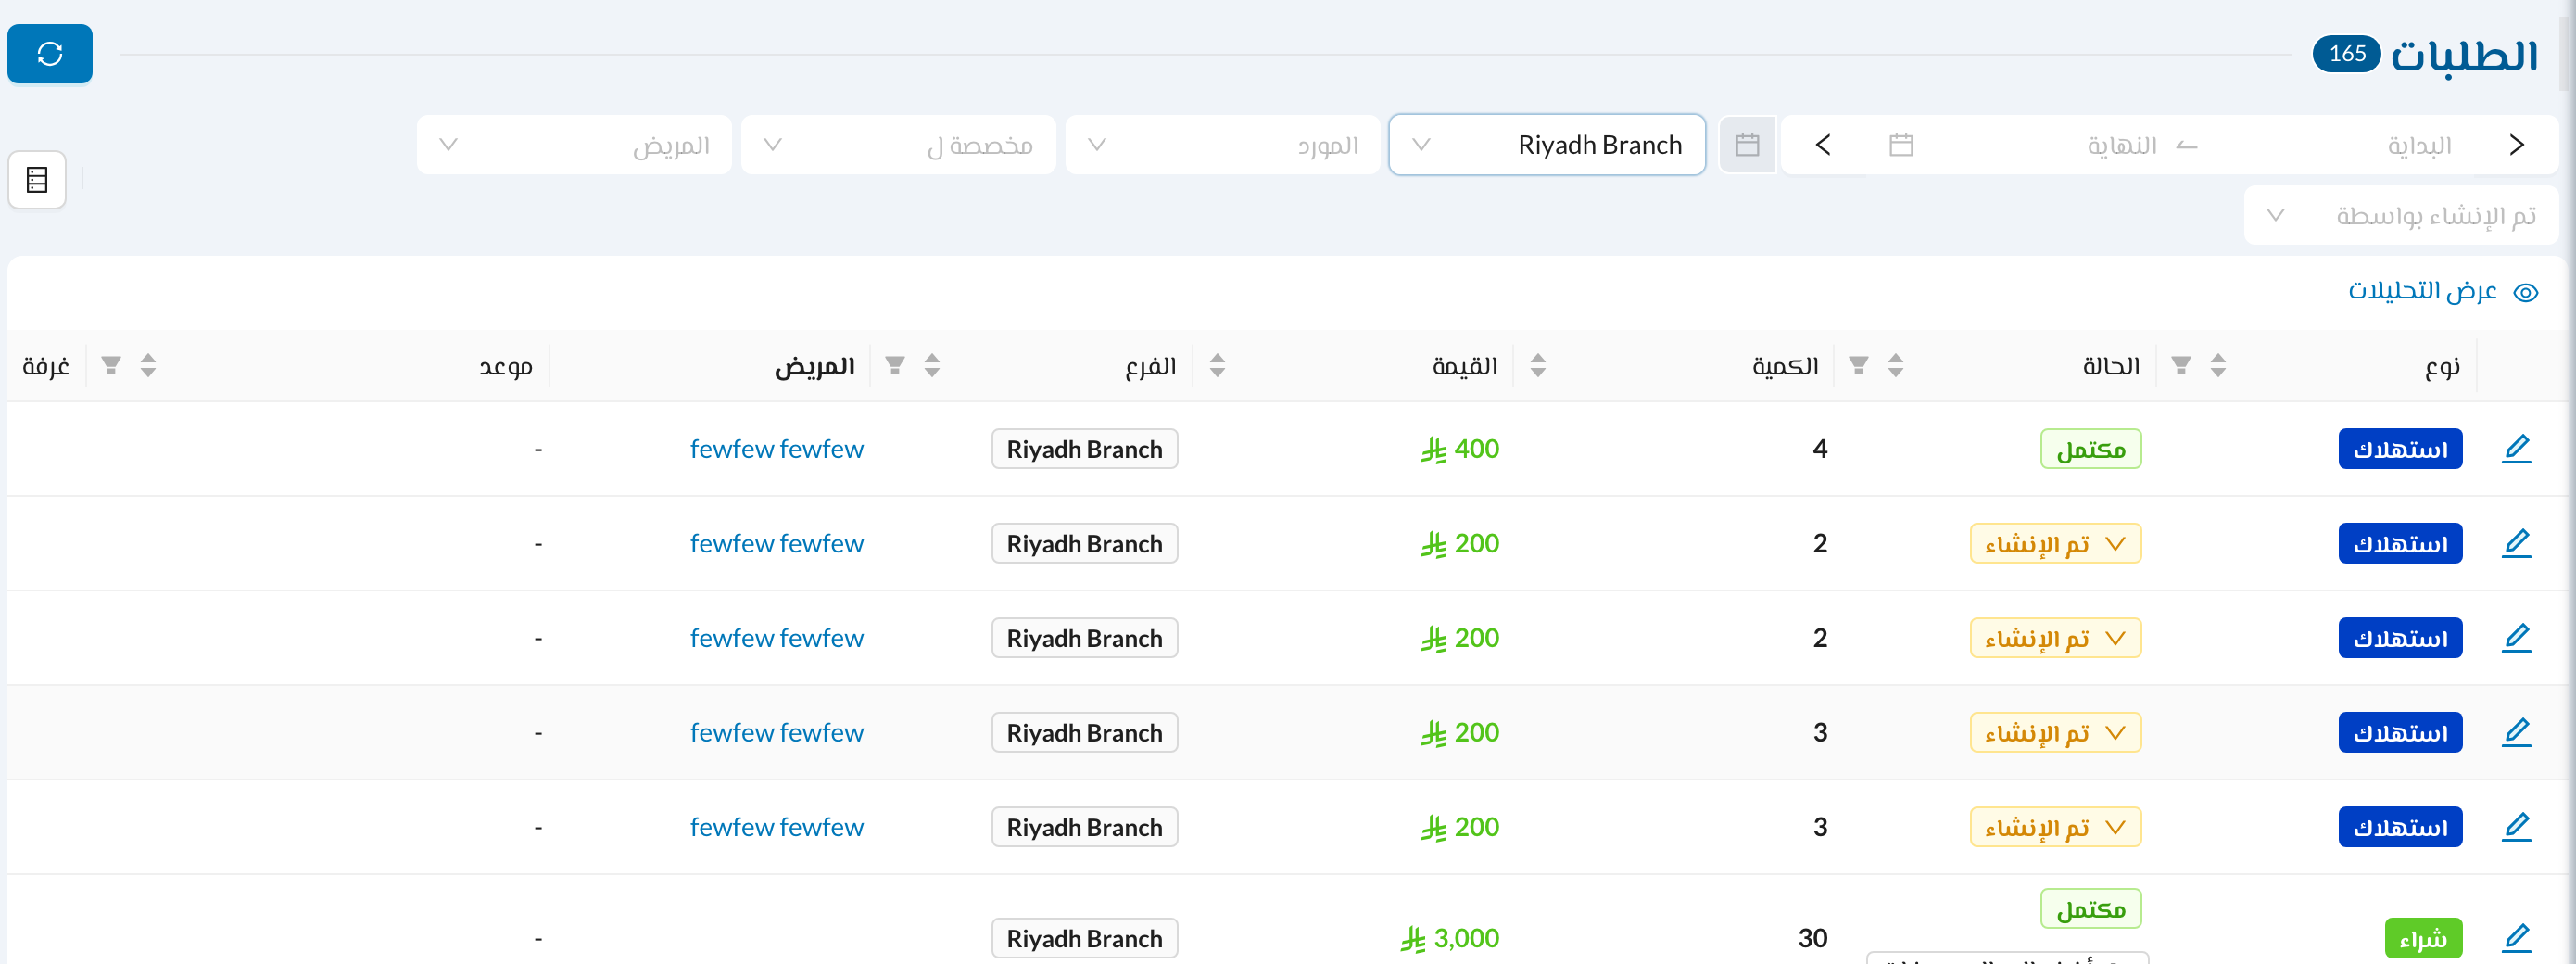This screenshot has width=2576, height=964.
Task: Click the left arrow beside the end date
Action: click(x=1823, y=145)
